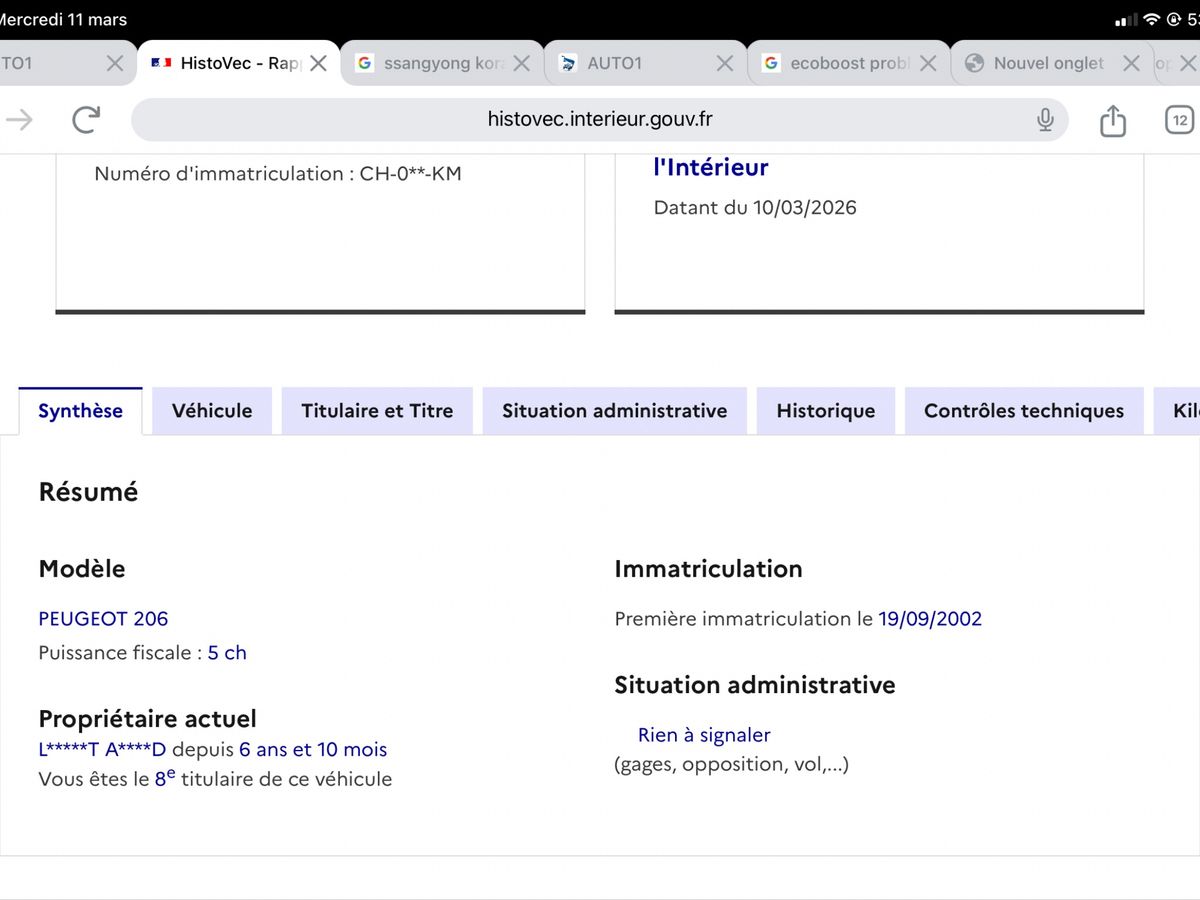Tap the date Mercredi 11 mars in status bar

(63, 19)
